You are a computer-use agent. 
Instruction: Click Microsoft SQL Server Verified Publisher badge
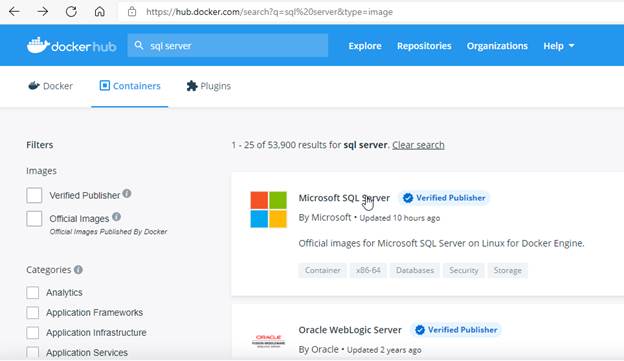click(x=444, y=198)
